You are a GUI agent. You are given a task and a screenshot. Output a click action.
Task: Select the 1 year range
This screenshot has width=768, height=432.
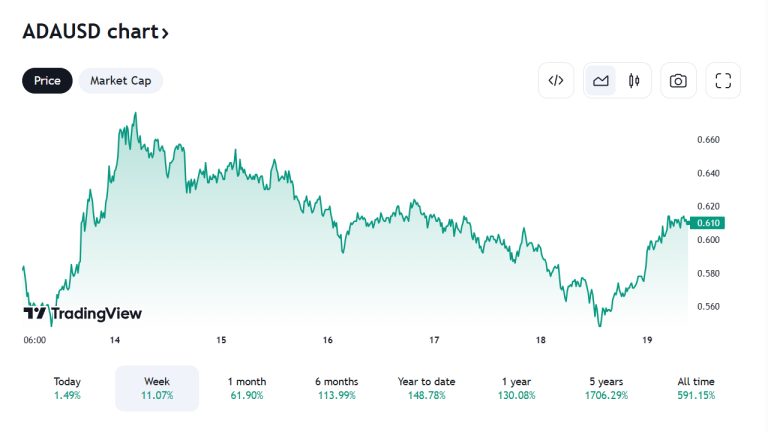pos(516,388)
